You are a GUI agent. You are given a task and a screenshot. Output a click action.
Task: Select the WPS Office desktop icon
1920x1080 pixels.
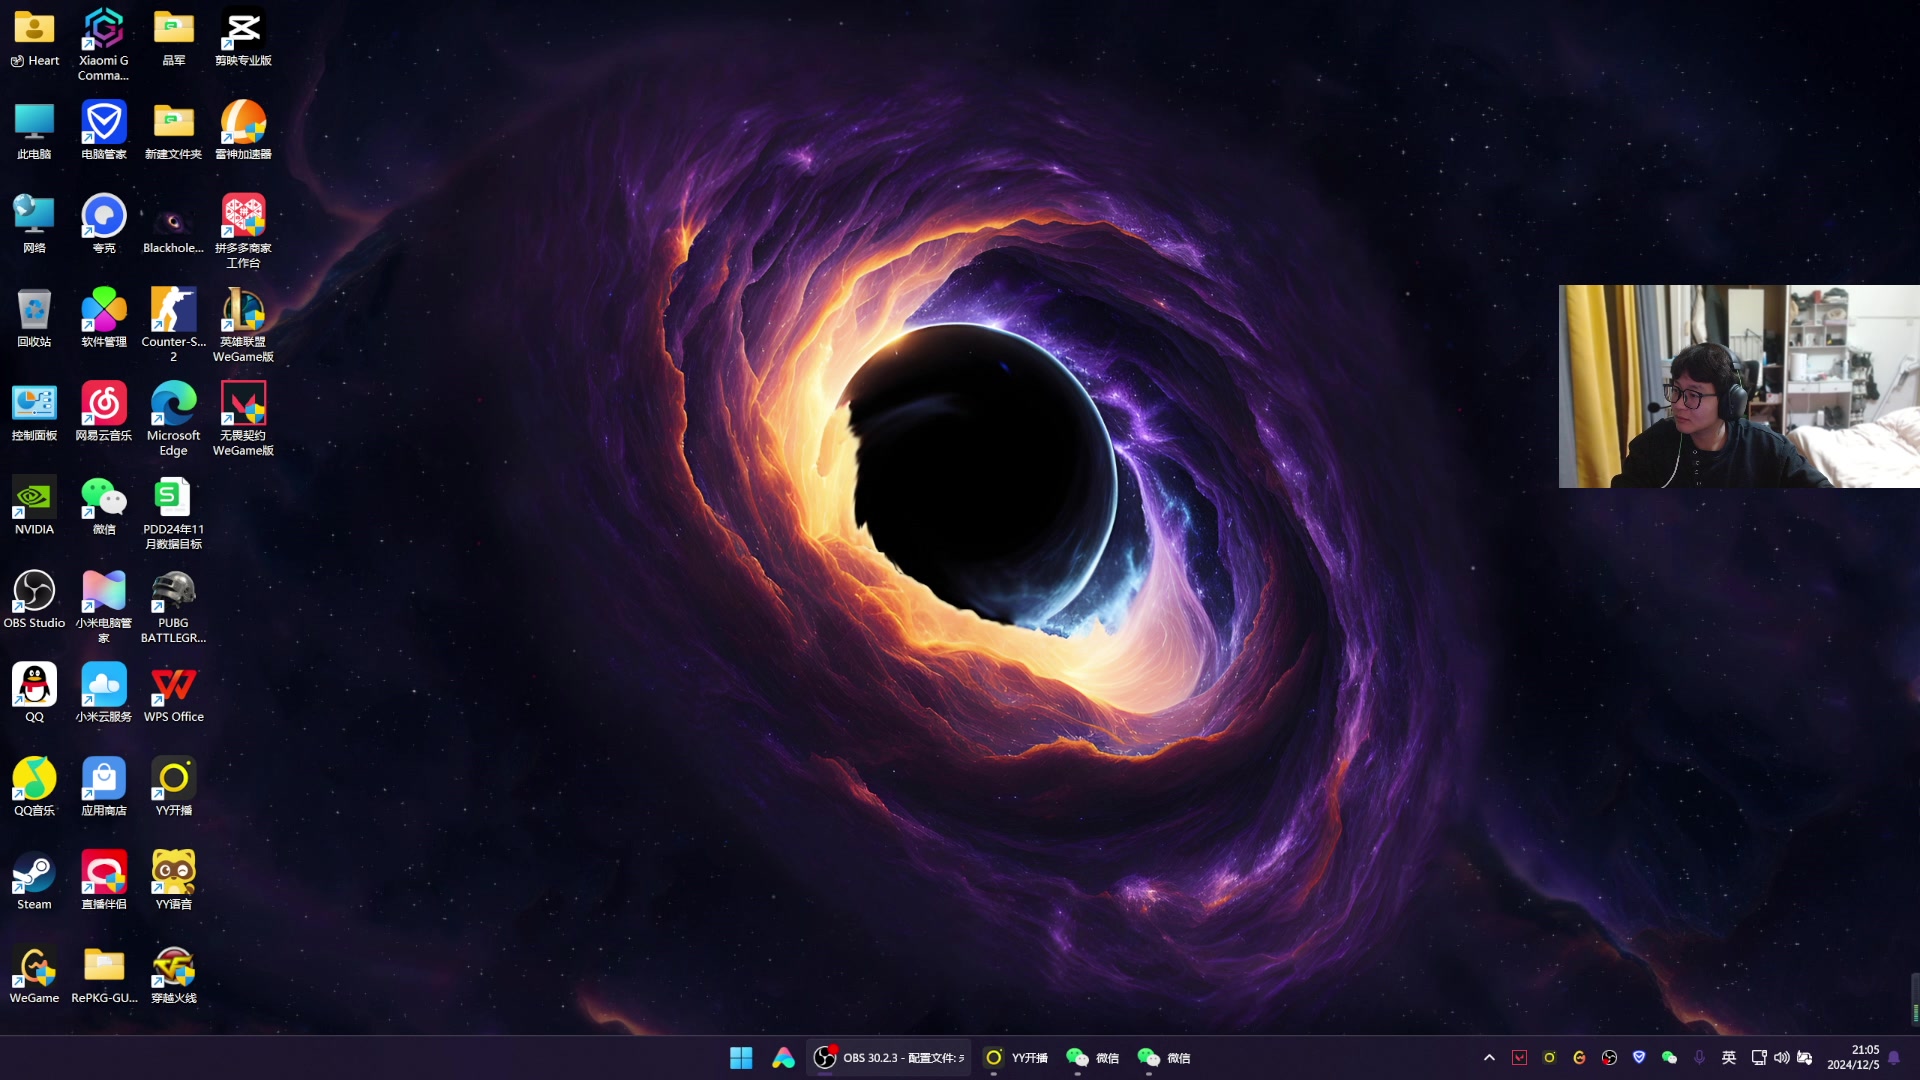point(173,693)
